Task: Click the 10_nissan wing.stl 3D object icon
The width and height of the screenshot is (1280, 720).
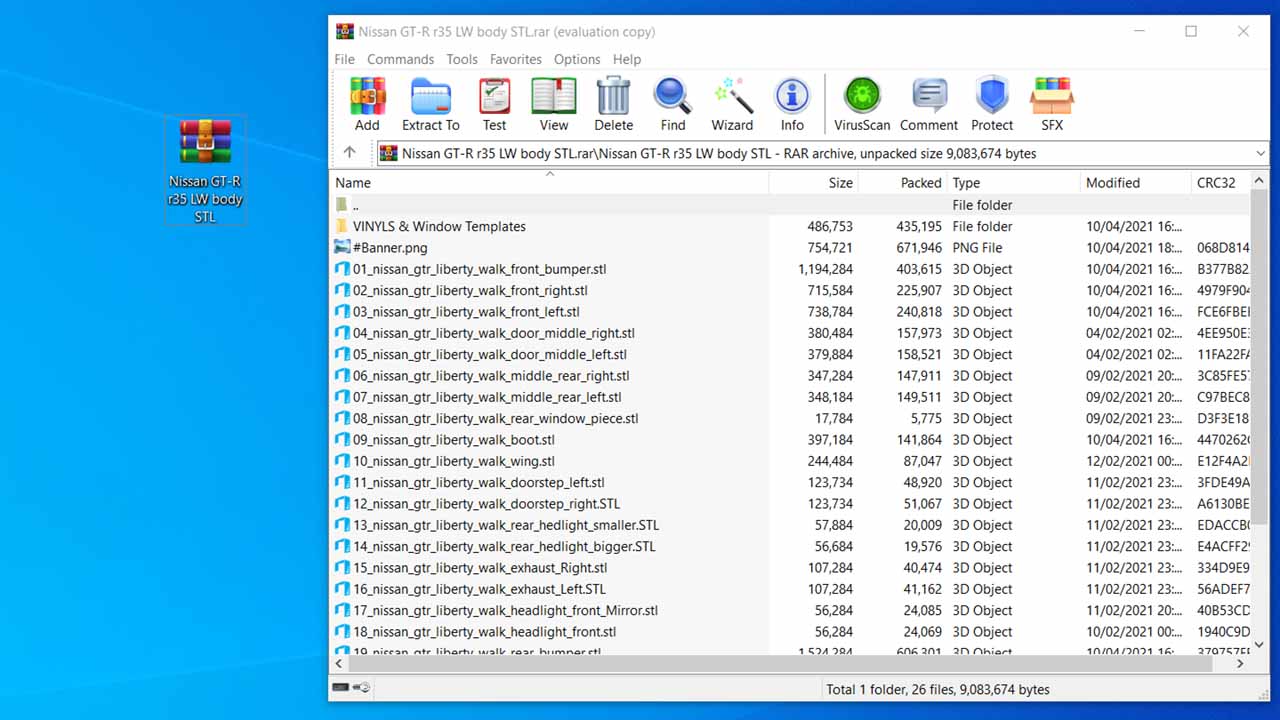Action: (x=343, y=461)
